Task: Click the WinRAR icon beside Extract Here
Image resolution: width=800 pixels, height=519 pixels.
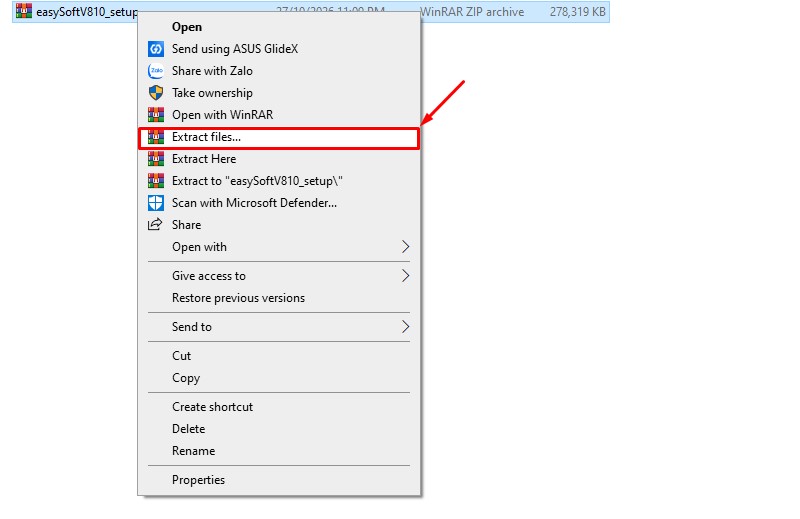Action: tap(156, 159)
